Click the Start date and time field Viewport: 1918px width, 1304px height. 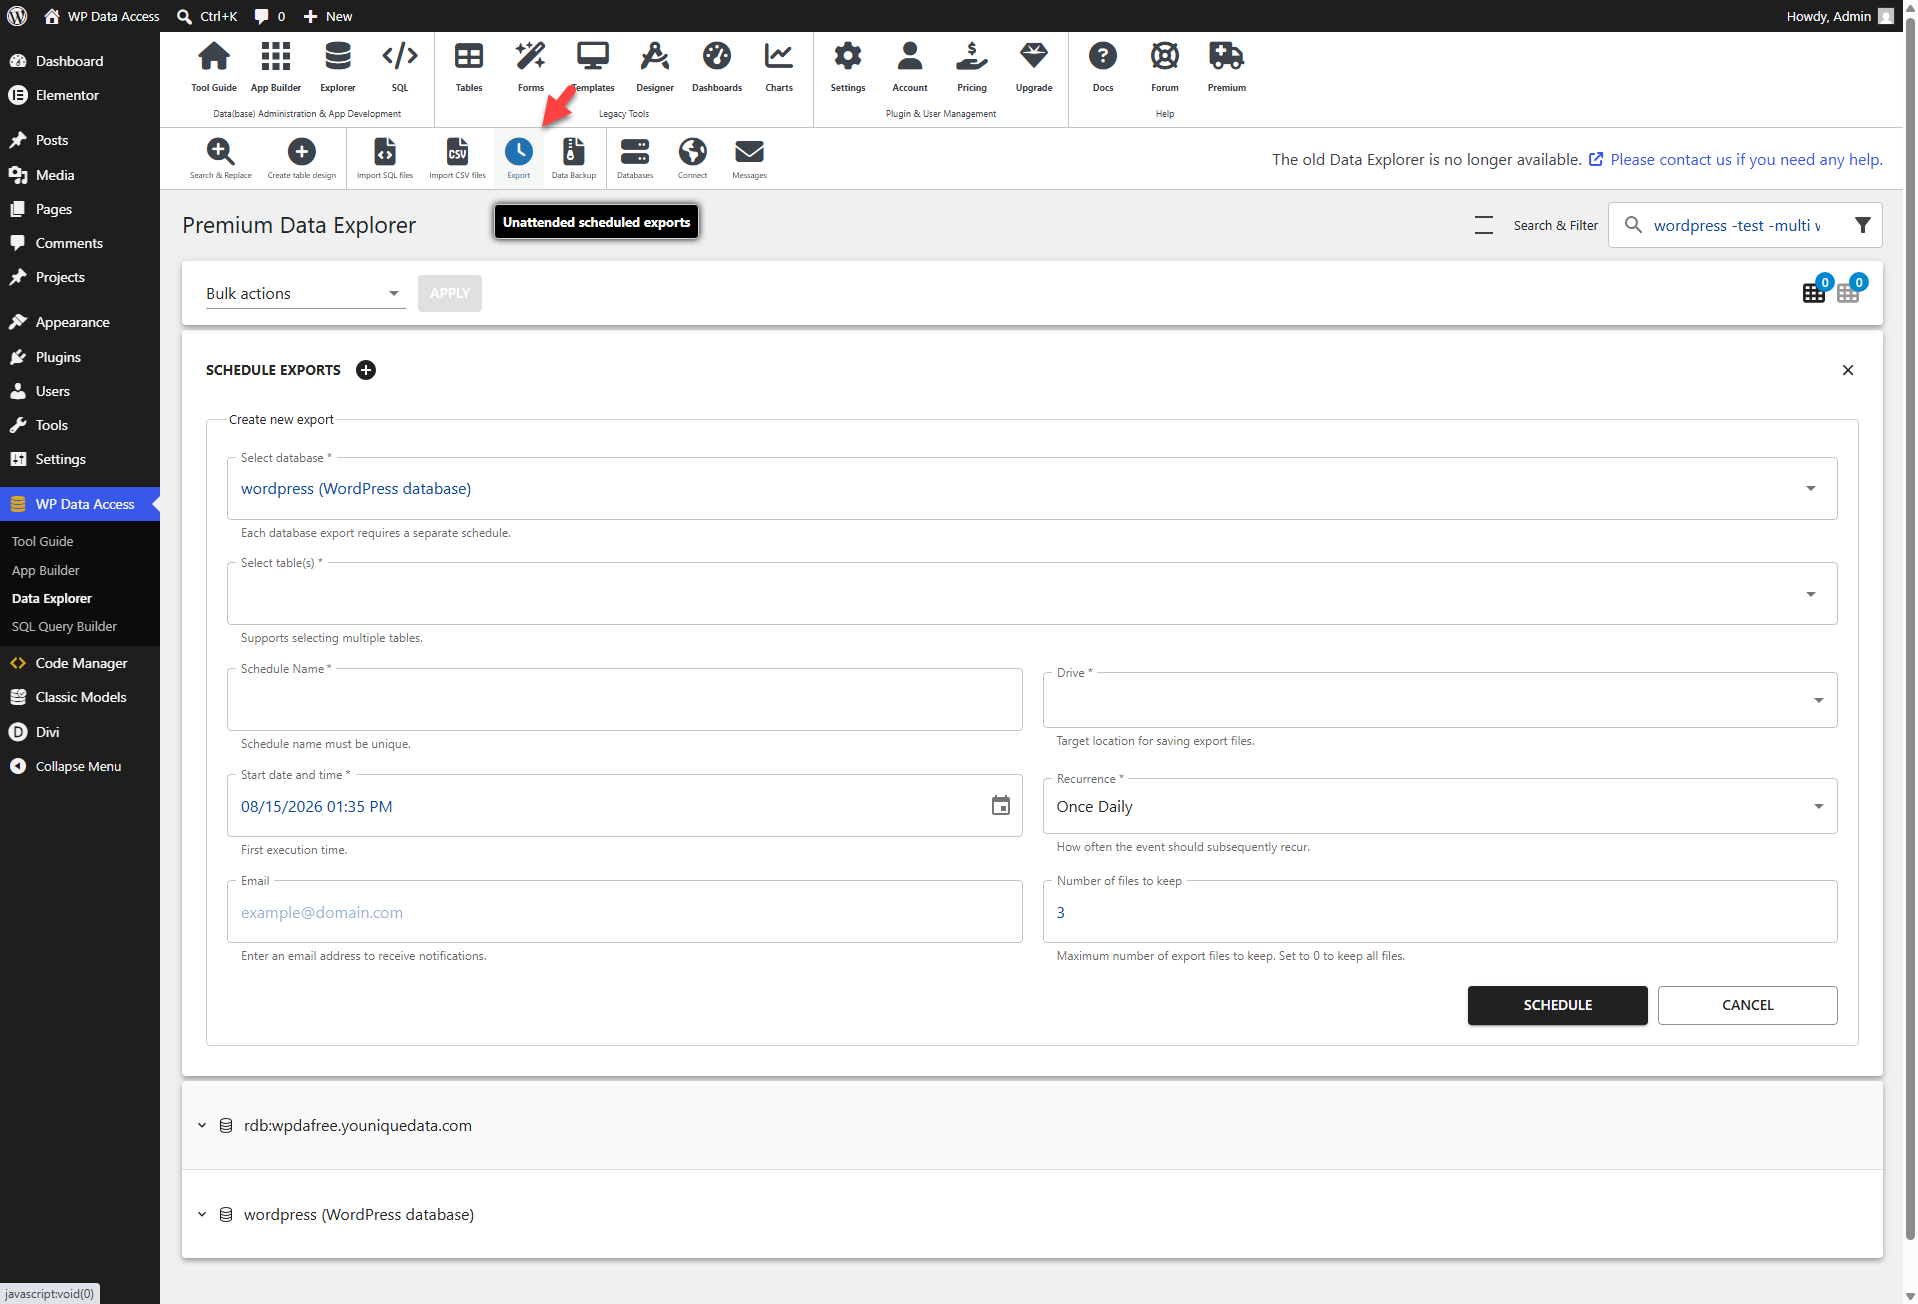[625, 806]
